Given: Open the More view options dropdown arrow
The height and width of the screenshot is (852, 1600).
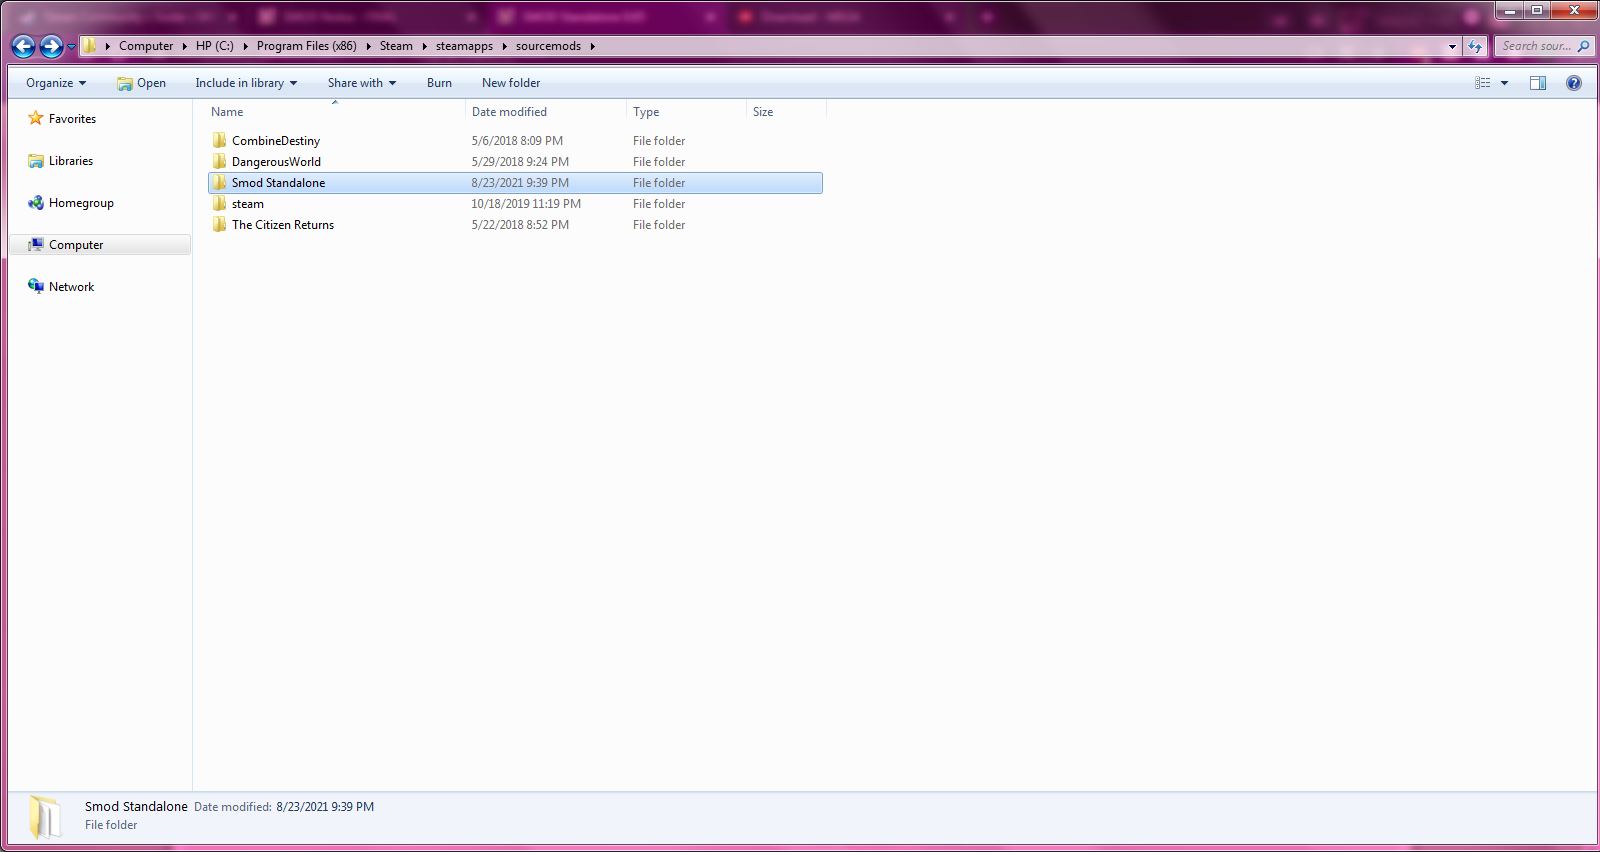Looking at the screenshot, I should coord(1504,83).
